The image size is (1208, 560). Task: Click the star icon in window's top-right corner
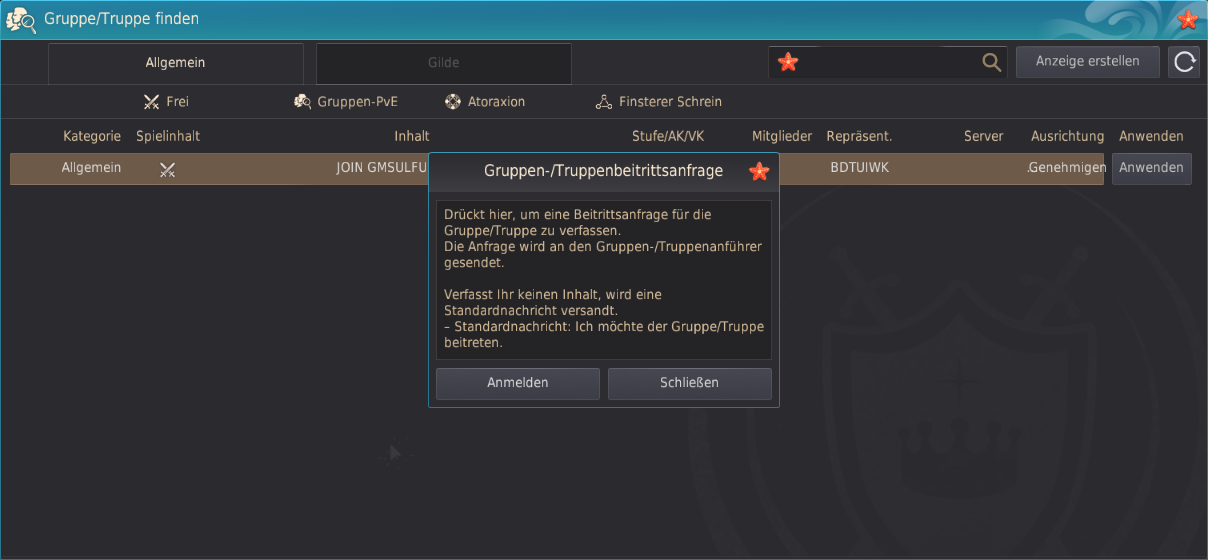pyautogui.click(x=1187, y=20)
